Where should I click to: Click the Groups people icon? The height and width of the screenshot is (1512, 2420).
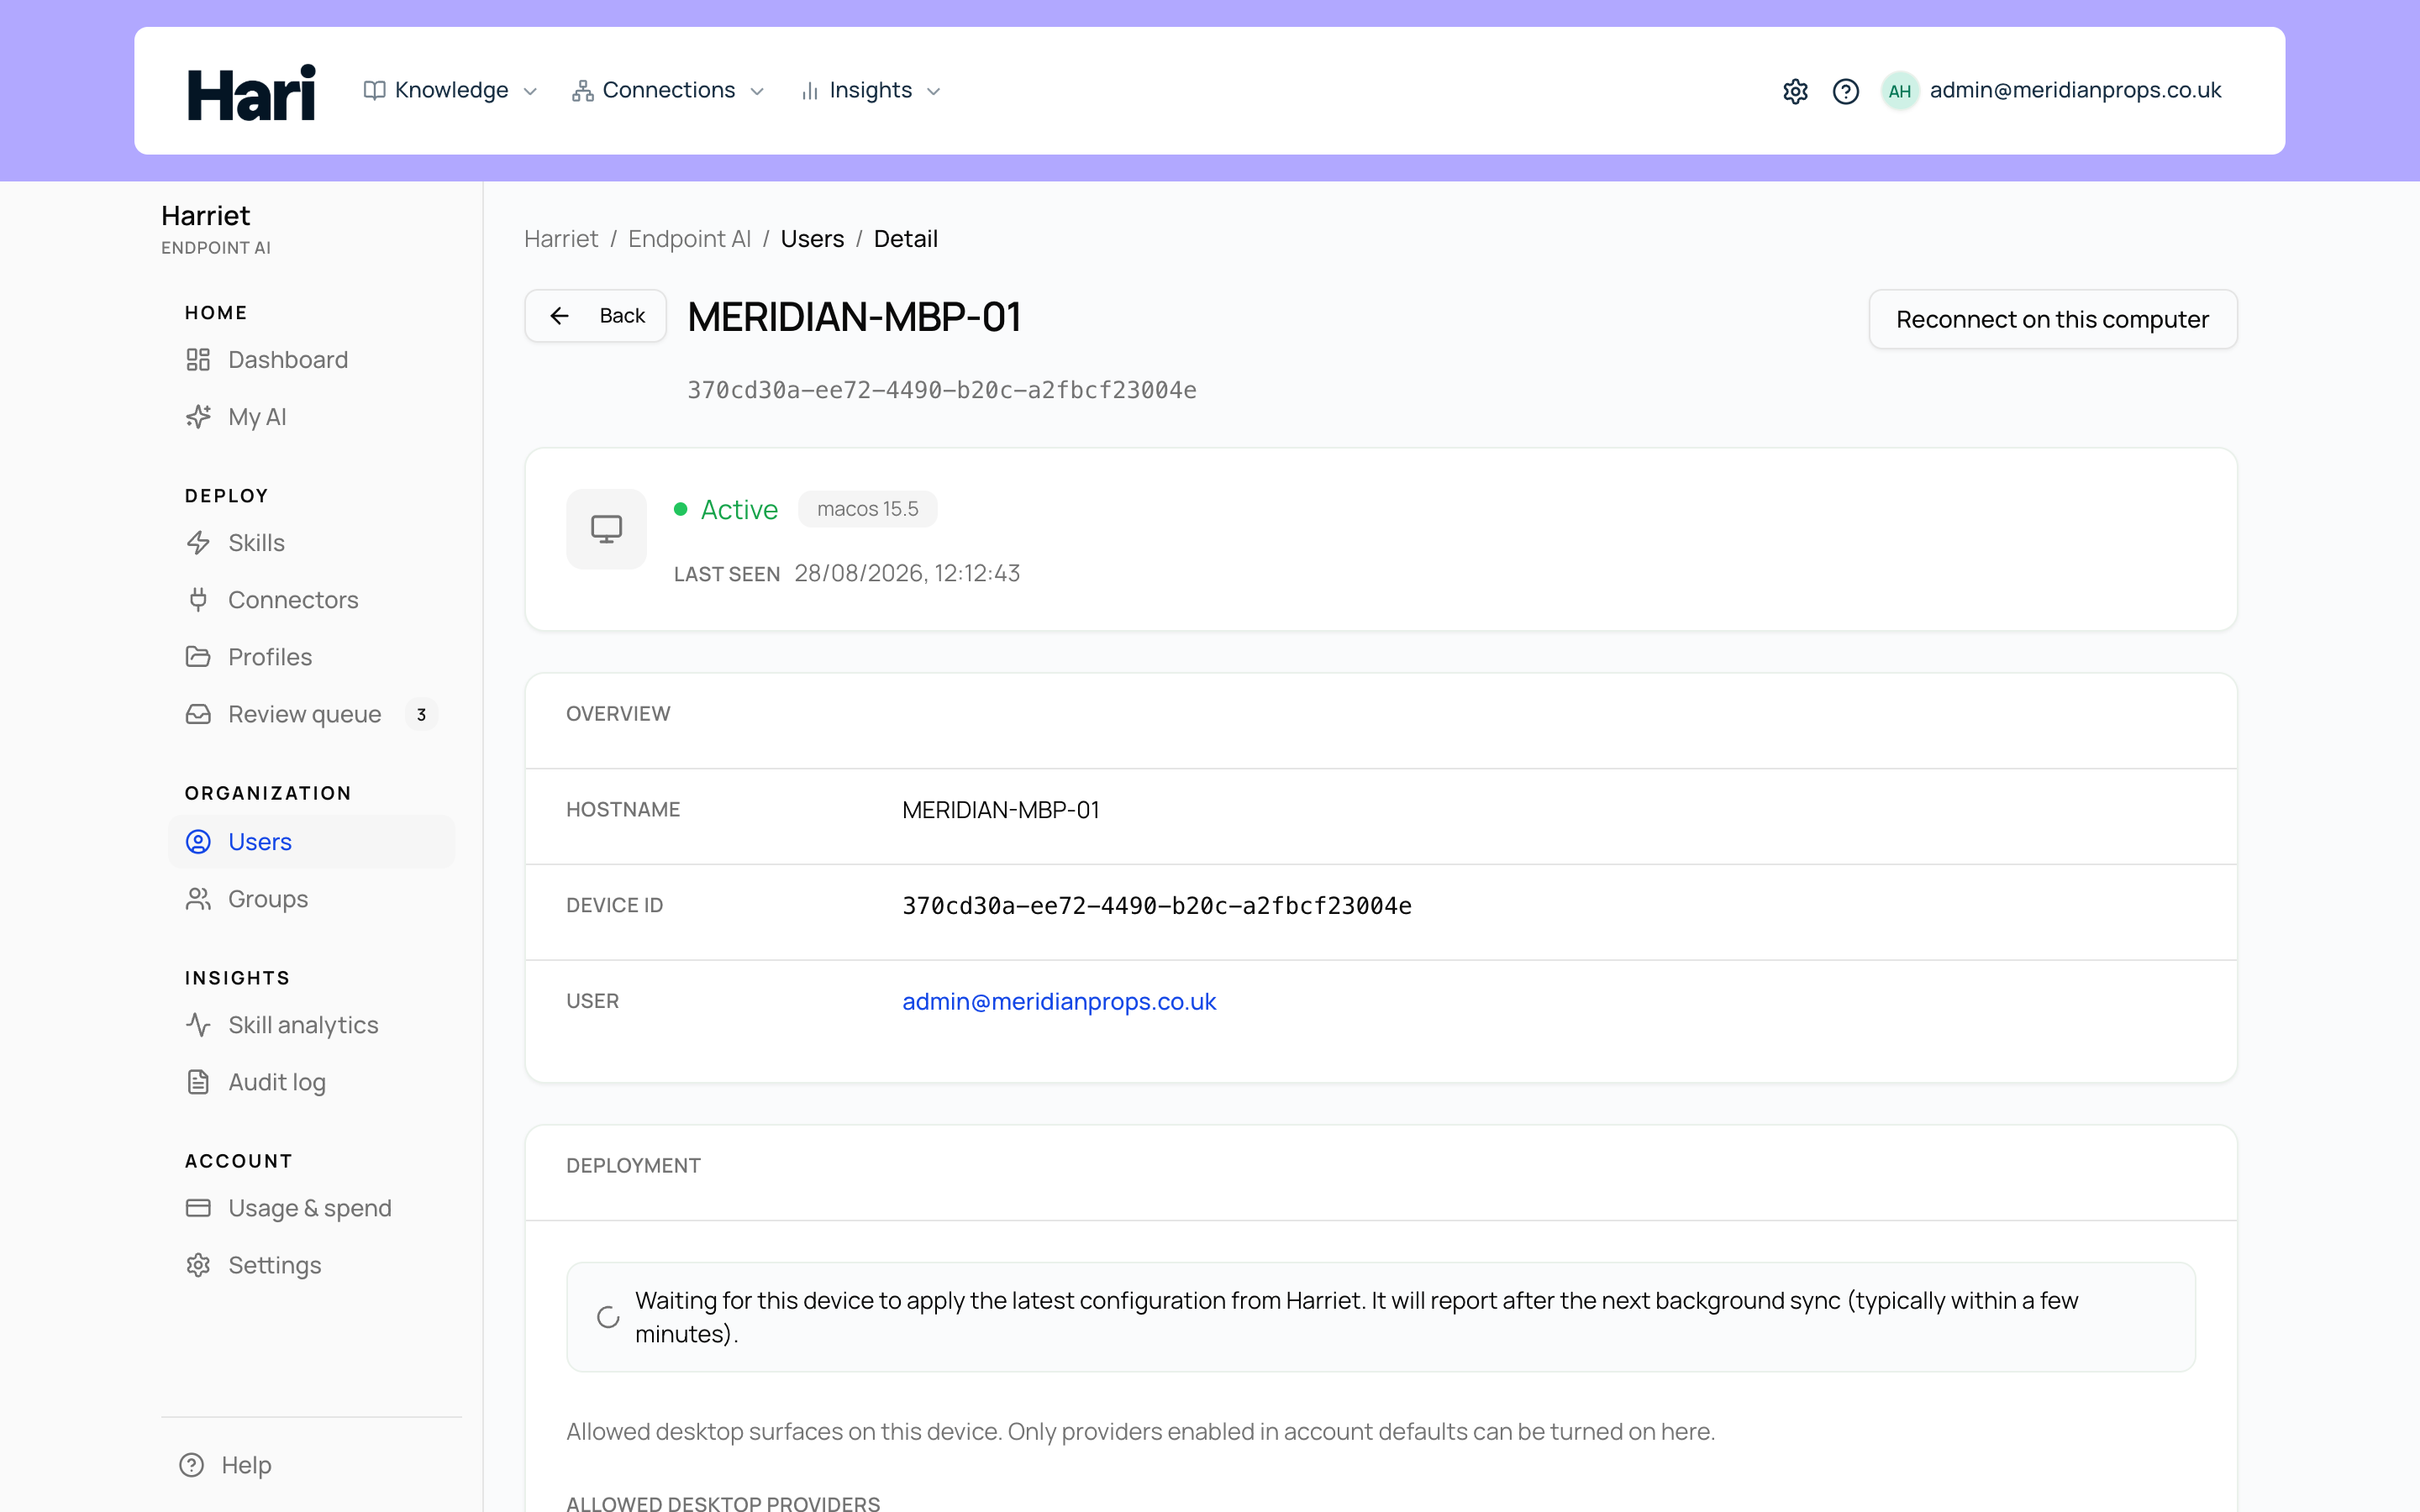pyautogui.click(x=198, y=899)
